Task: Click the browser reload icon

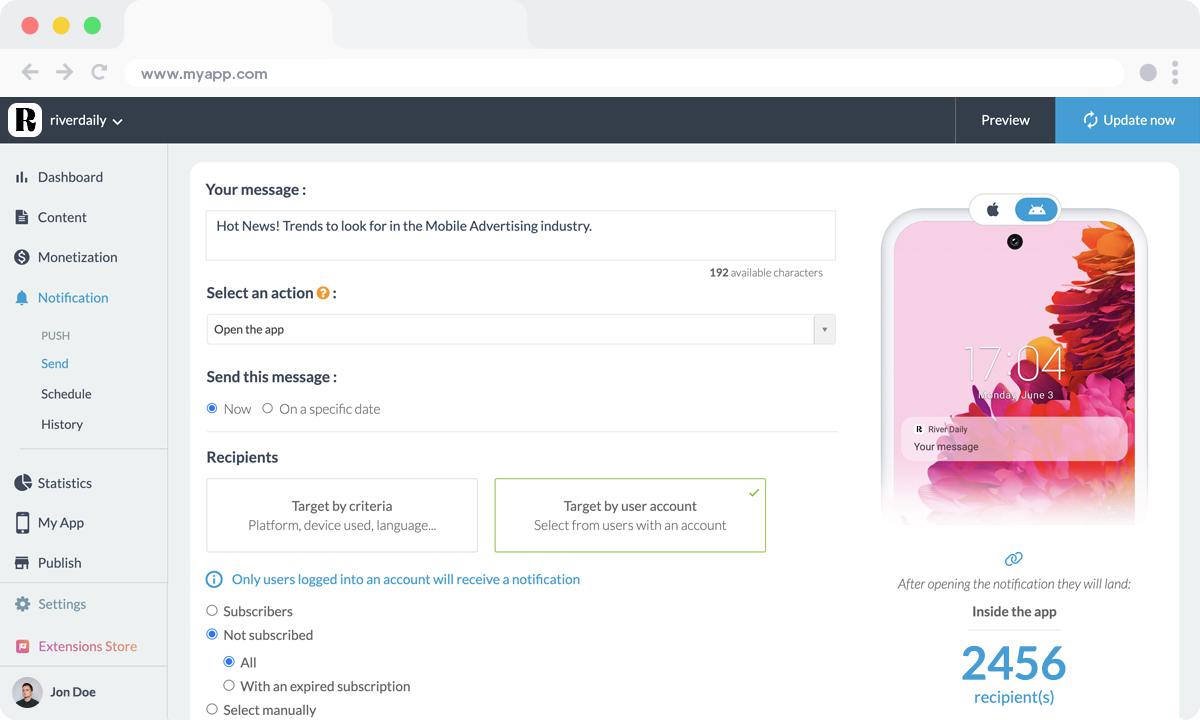Action: tap(99, 72)
